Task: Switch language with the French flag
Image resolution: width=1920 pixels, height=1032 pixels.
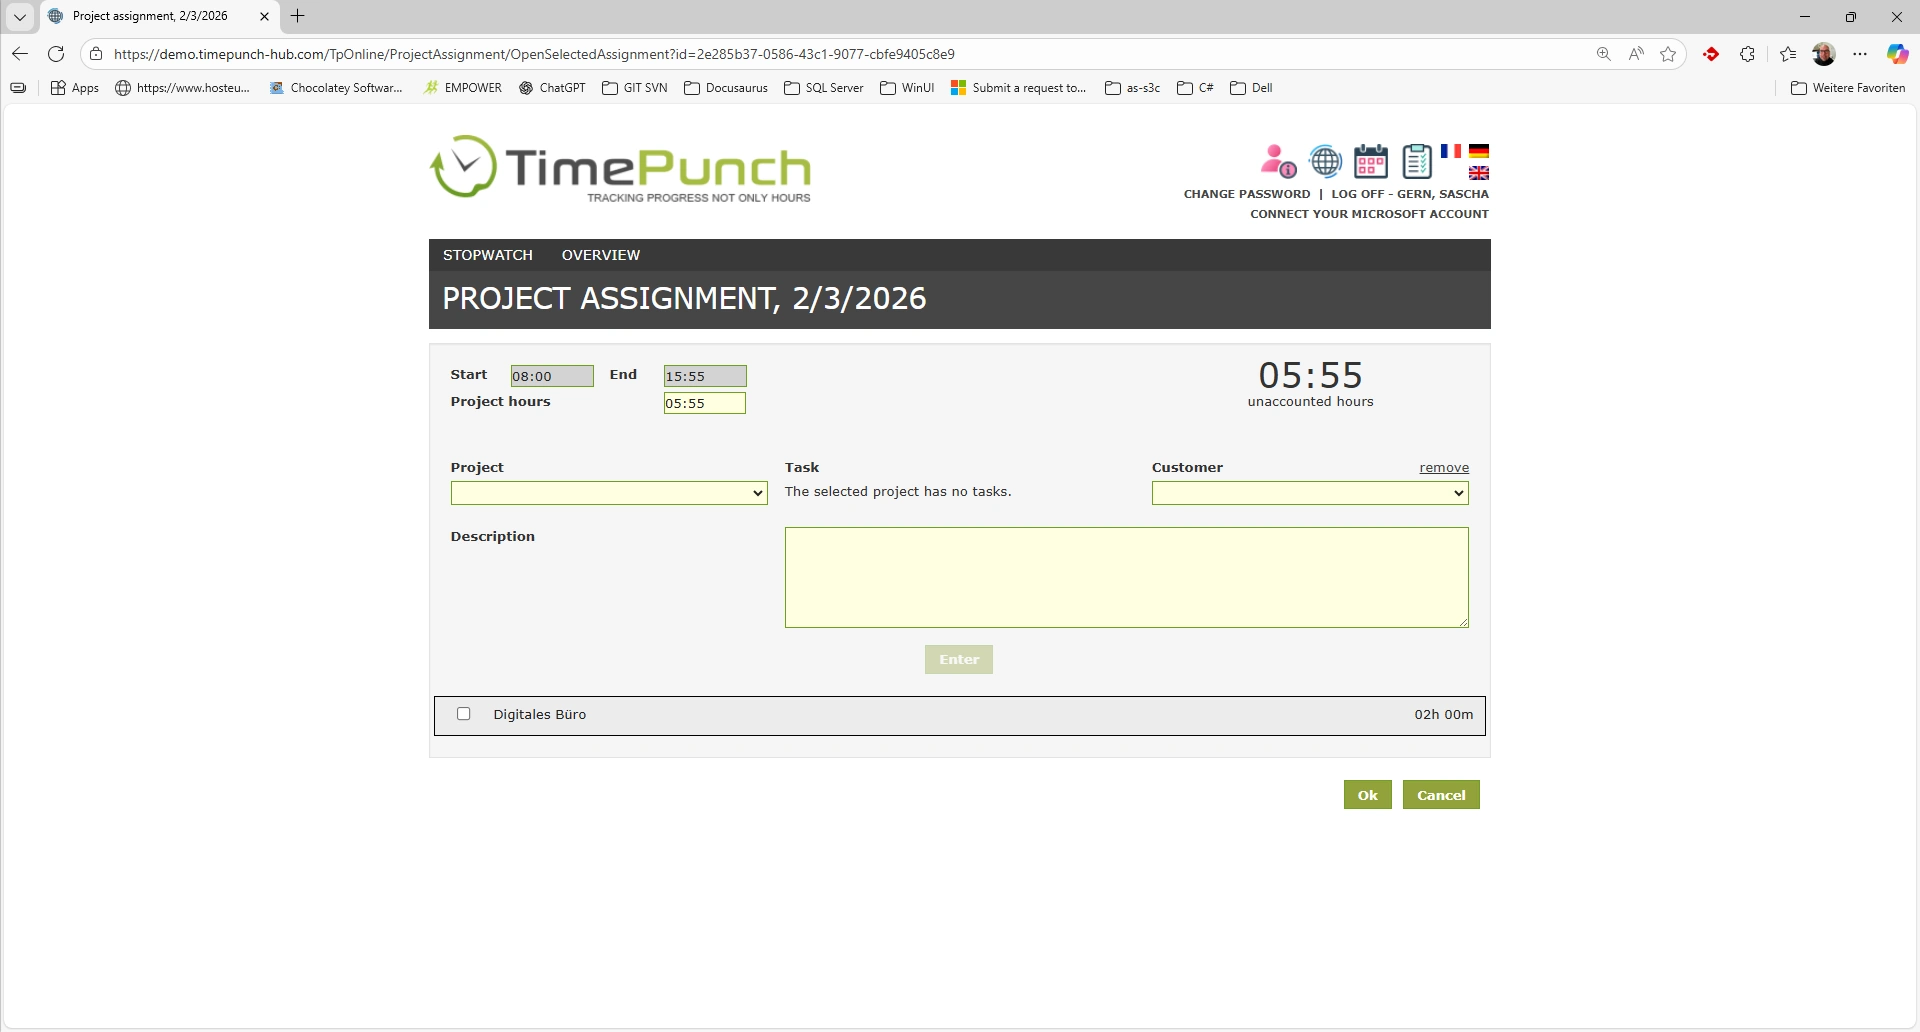Action: [x=1450, y=151]
